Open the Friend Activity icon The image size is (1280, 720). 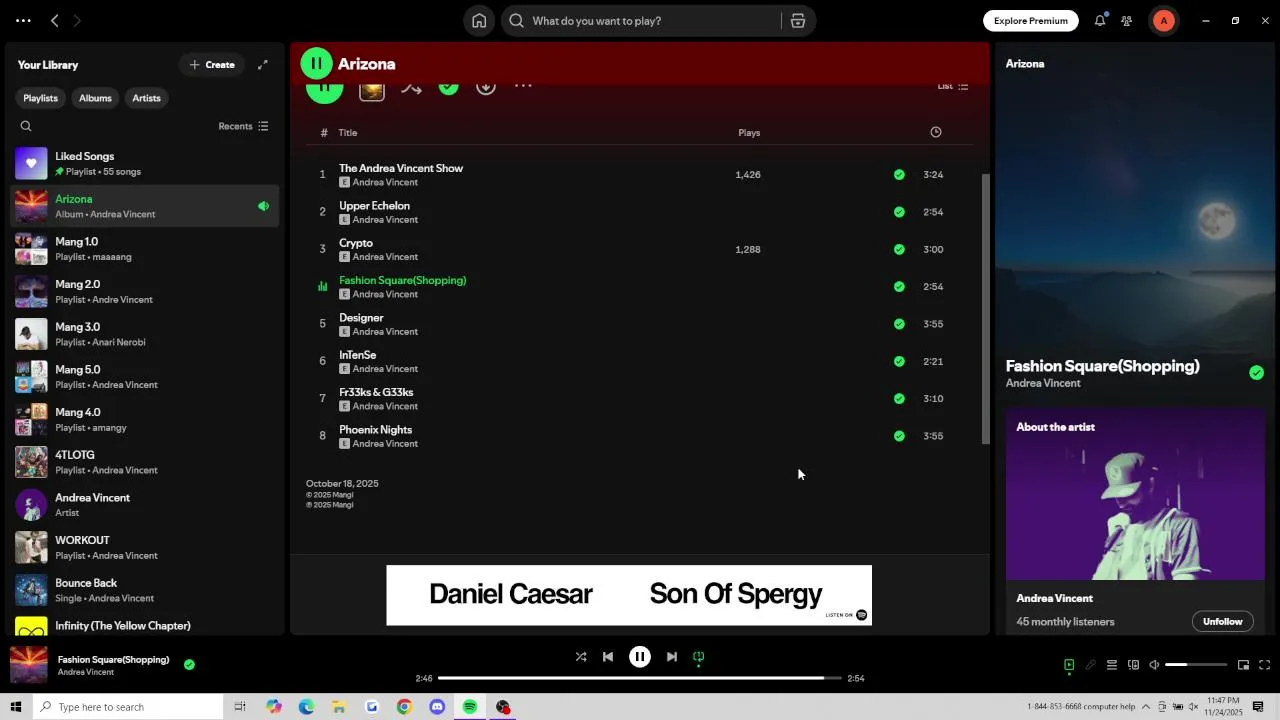[x=1127, y=20]
